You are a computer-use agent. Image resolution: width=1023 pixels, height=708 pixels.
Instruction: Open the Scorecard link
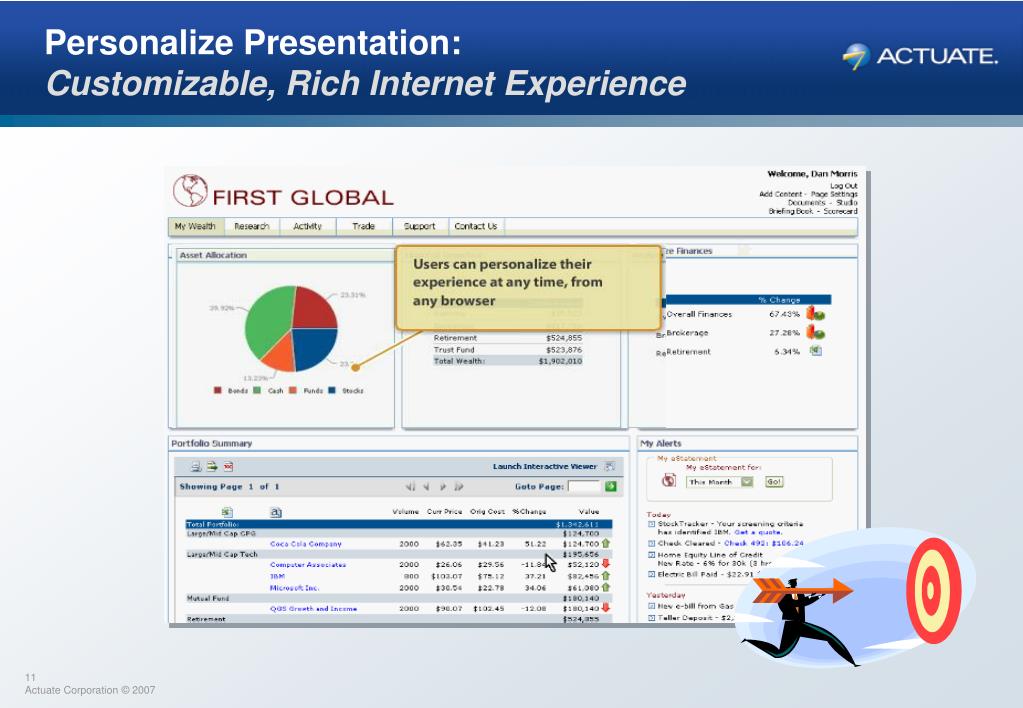coord(840,211)
